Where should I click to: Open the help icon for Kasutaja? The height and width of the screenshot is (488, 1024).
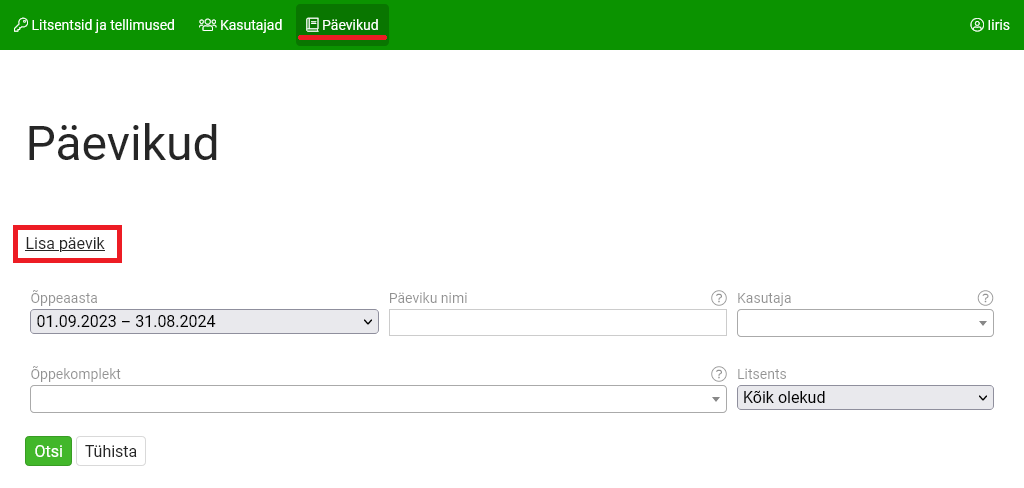[x=985, y=298]
